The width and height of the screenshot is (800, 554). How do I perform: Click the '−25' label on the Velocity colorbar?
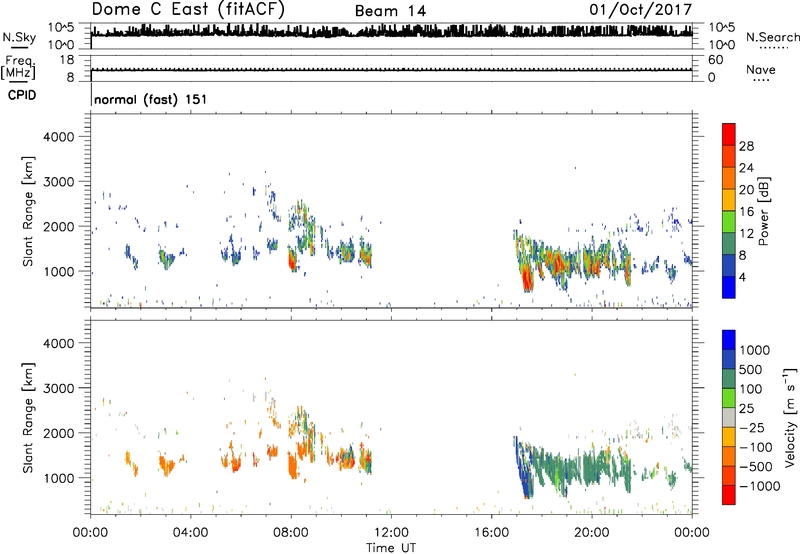coord(752,428)
